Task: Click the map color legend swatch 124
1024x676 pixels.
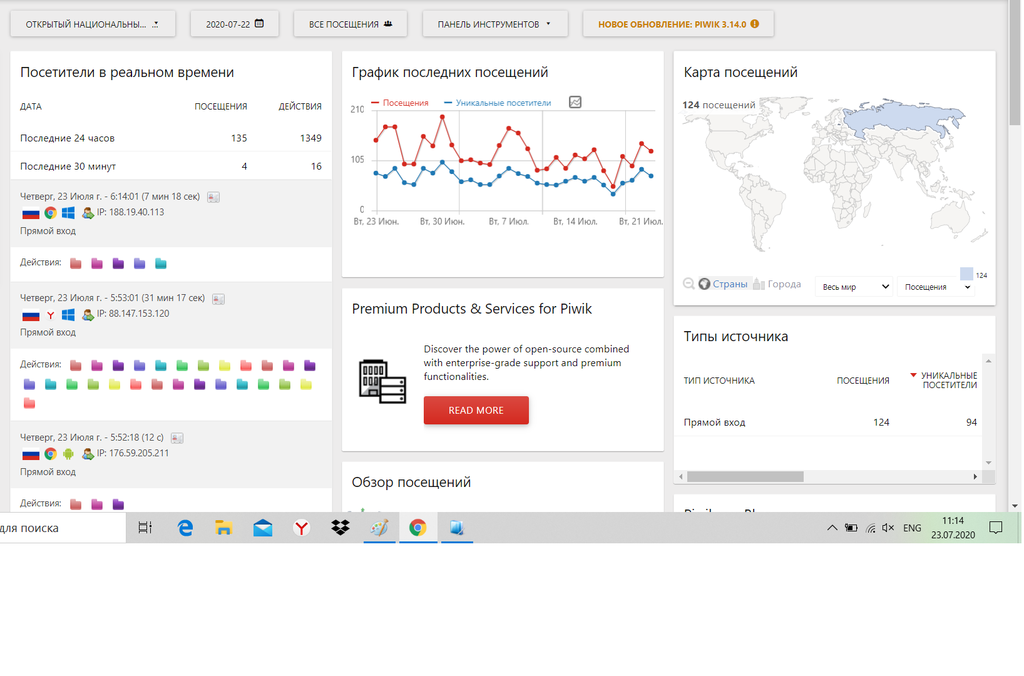Action: [x=967, y=274]
